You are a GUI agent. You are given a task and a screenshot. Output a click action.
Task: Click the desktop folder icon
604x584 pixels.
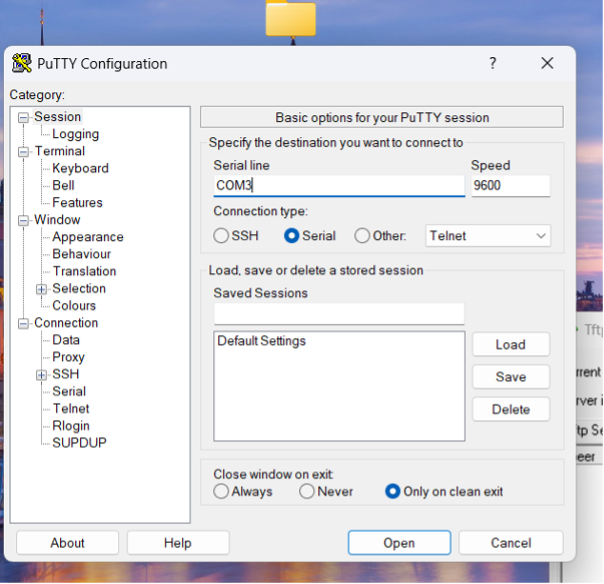pyautogui.click(x=290, y=18)
